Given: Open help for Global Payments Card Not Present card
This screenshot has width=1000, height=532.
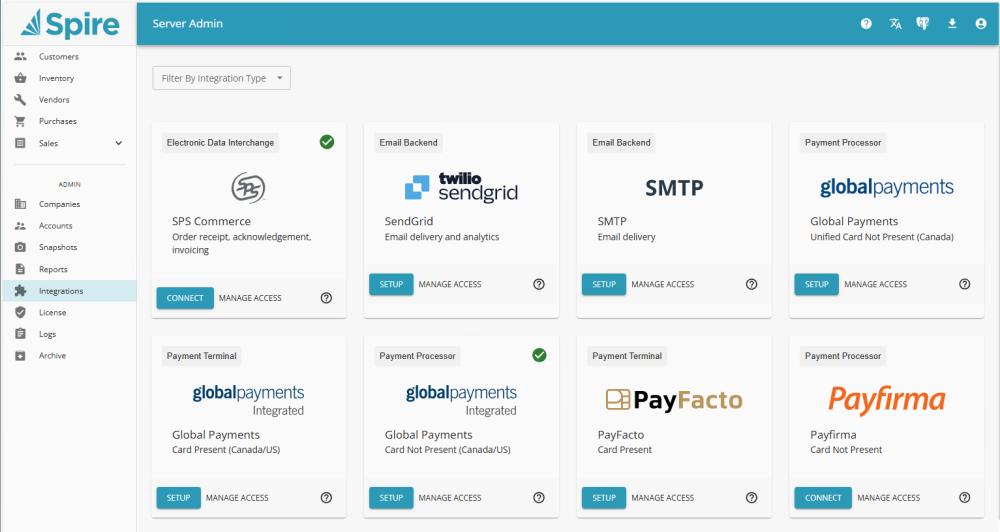Looking at the screenshot, I should pyautogui.click(x=539, y=498).
